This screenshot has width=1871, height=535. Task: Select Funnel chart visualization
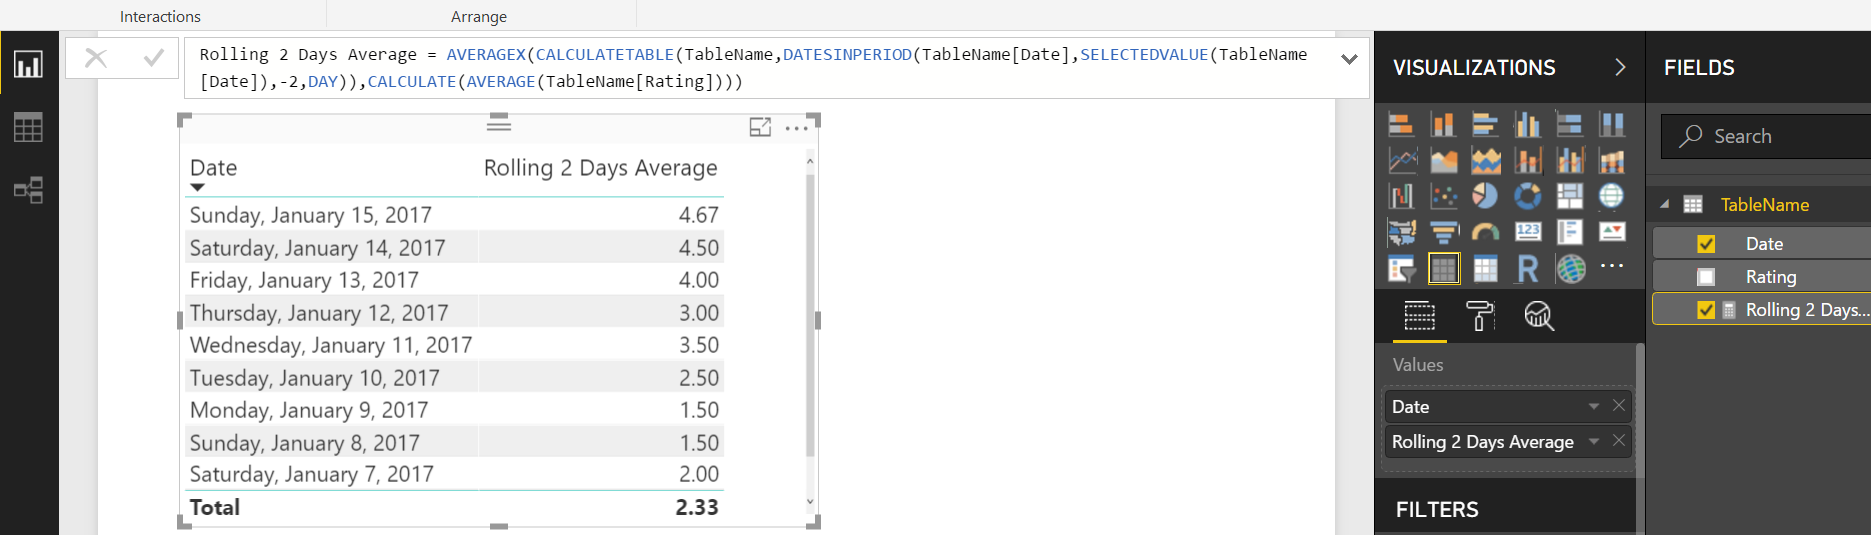click(1443, 232)
